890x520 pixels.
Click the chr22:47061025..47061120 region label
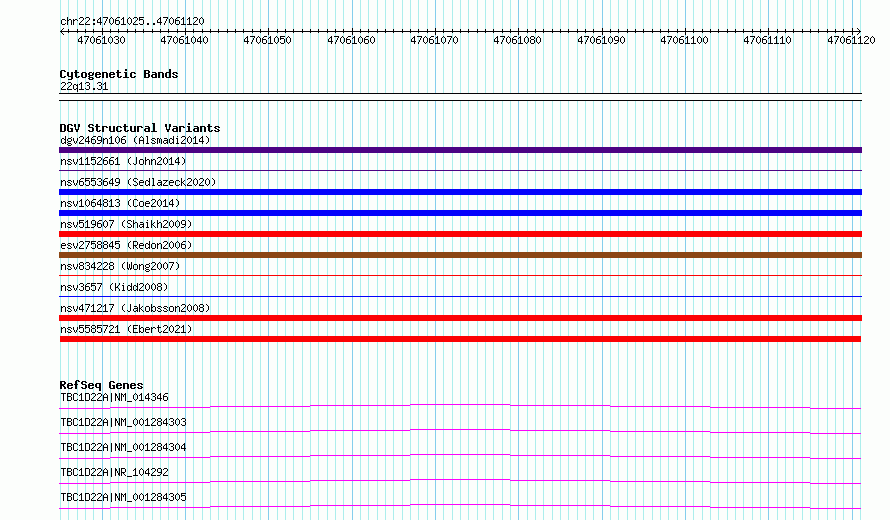pyautogui.click(x=132, y=21)
